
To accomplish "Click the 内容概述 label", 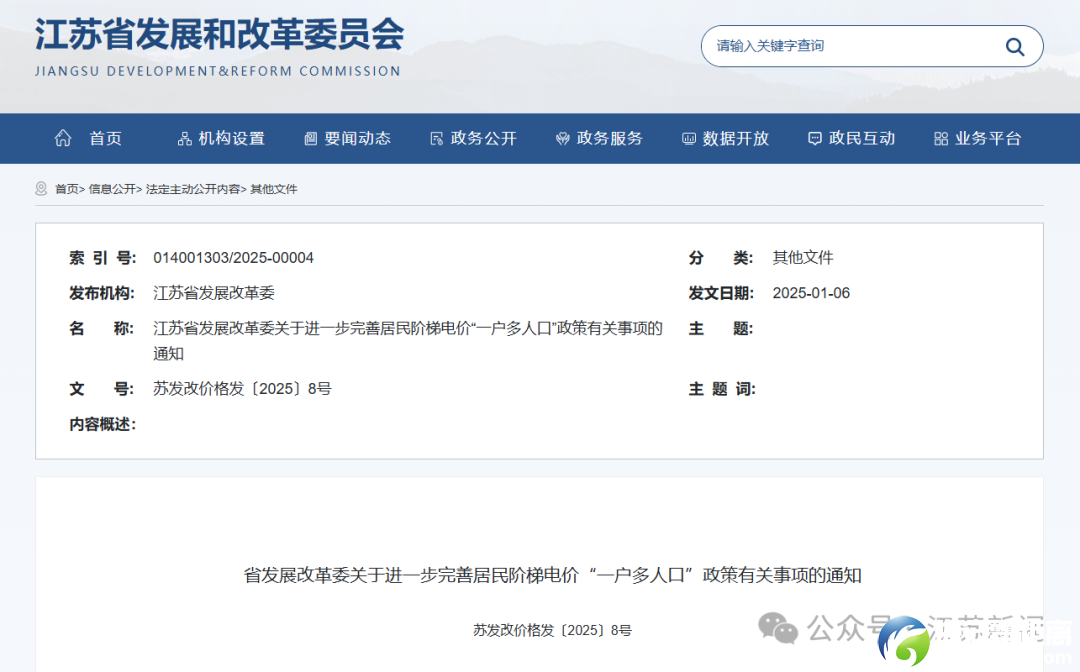I will coord(103,424).
